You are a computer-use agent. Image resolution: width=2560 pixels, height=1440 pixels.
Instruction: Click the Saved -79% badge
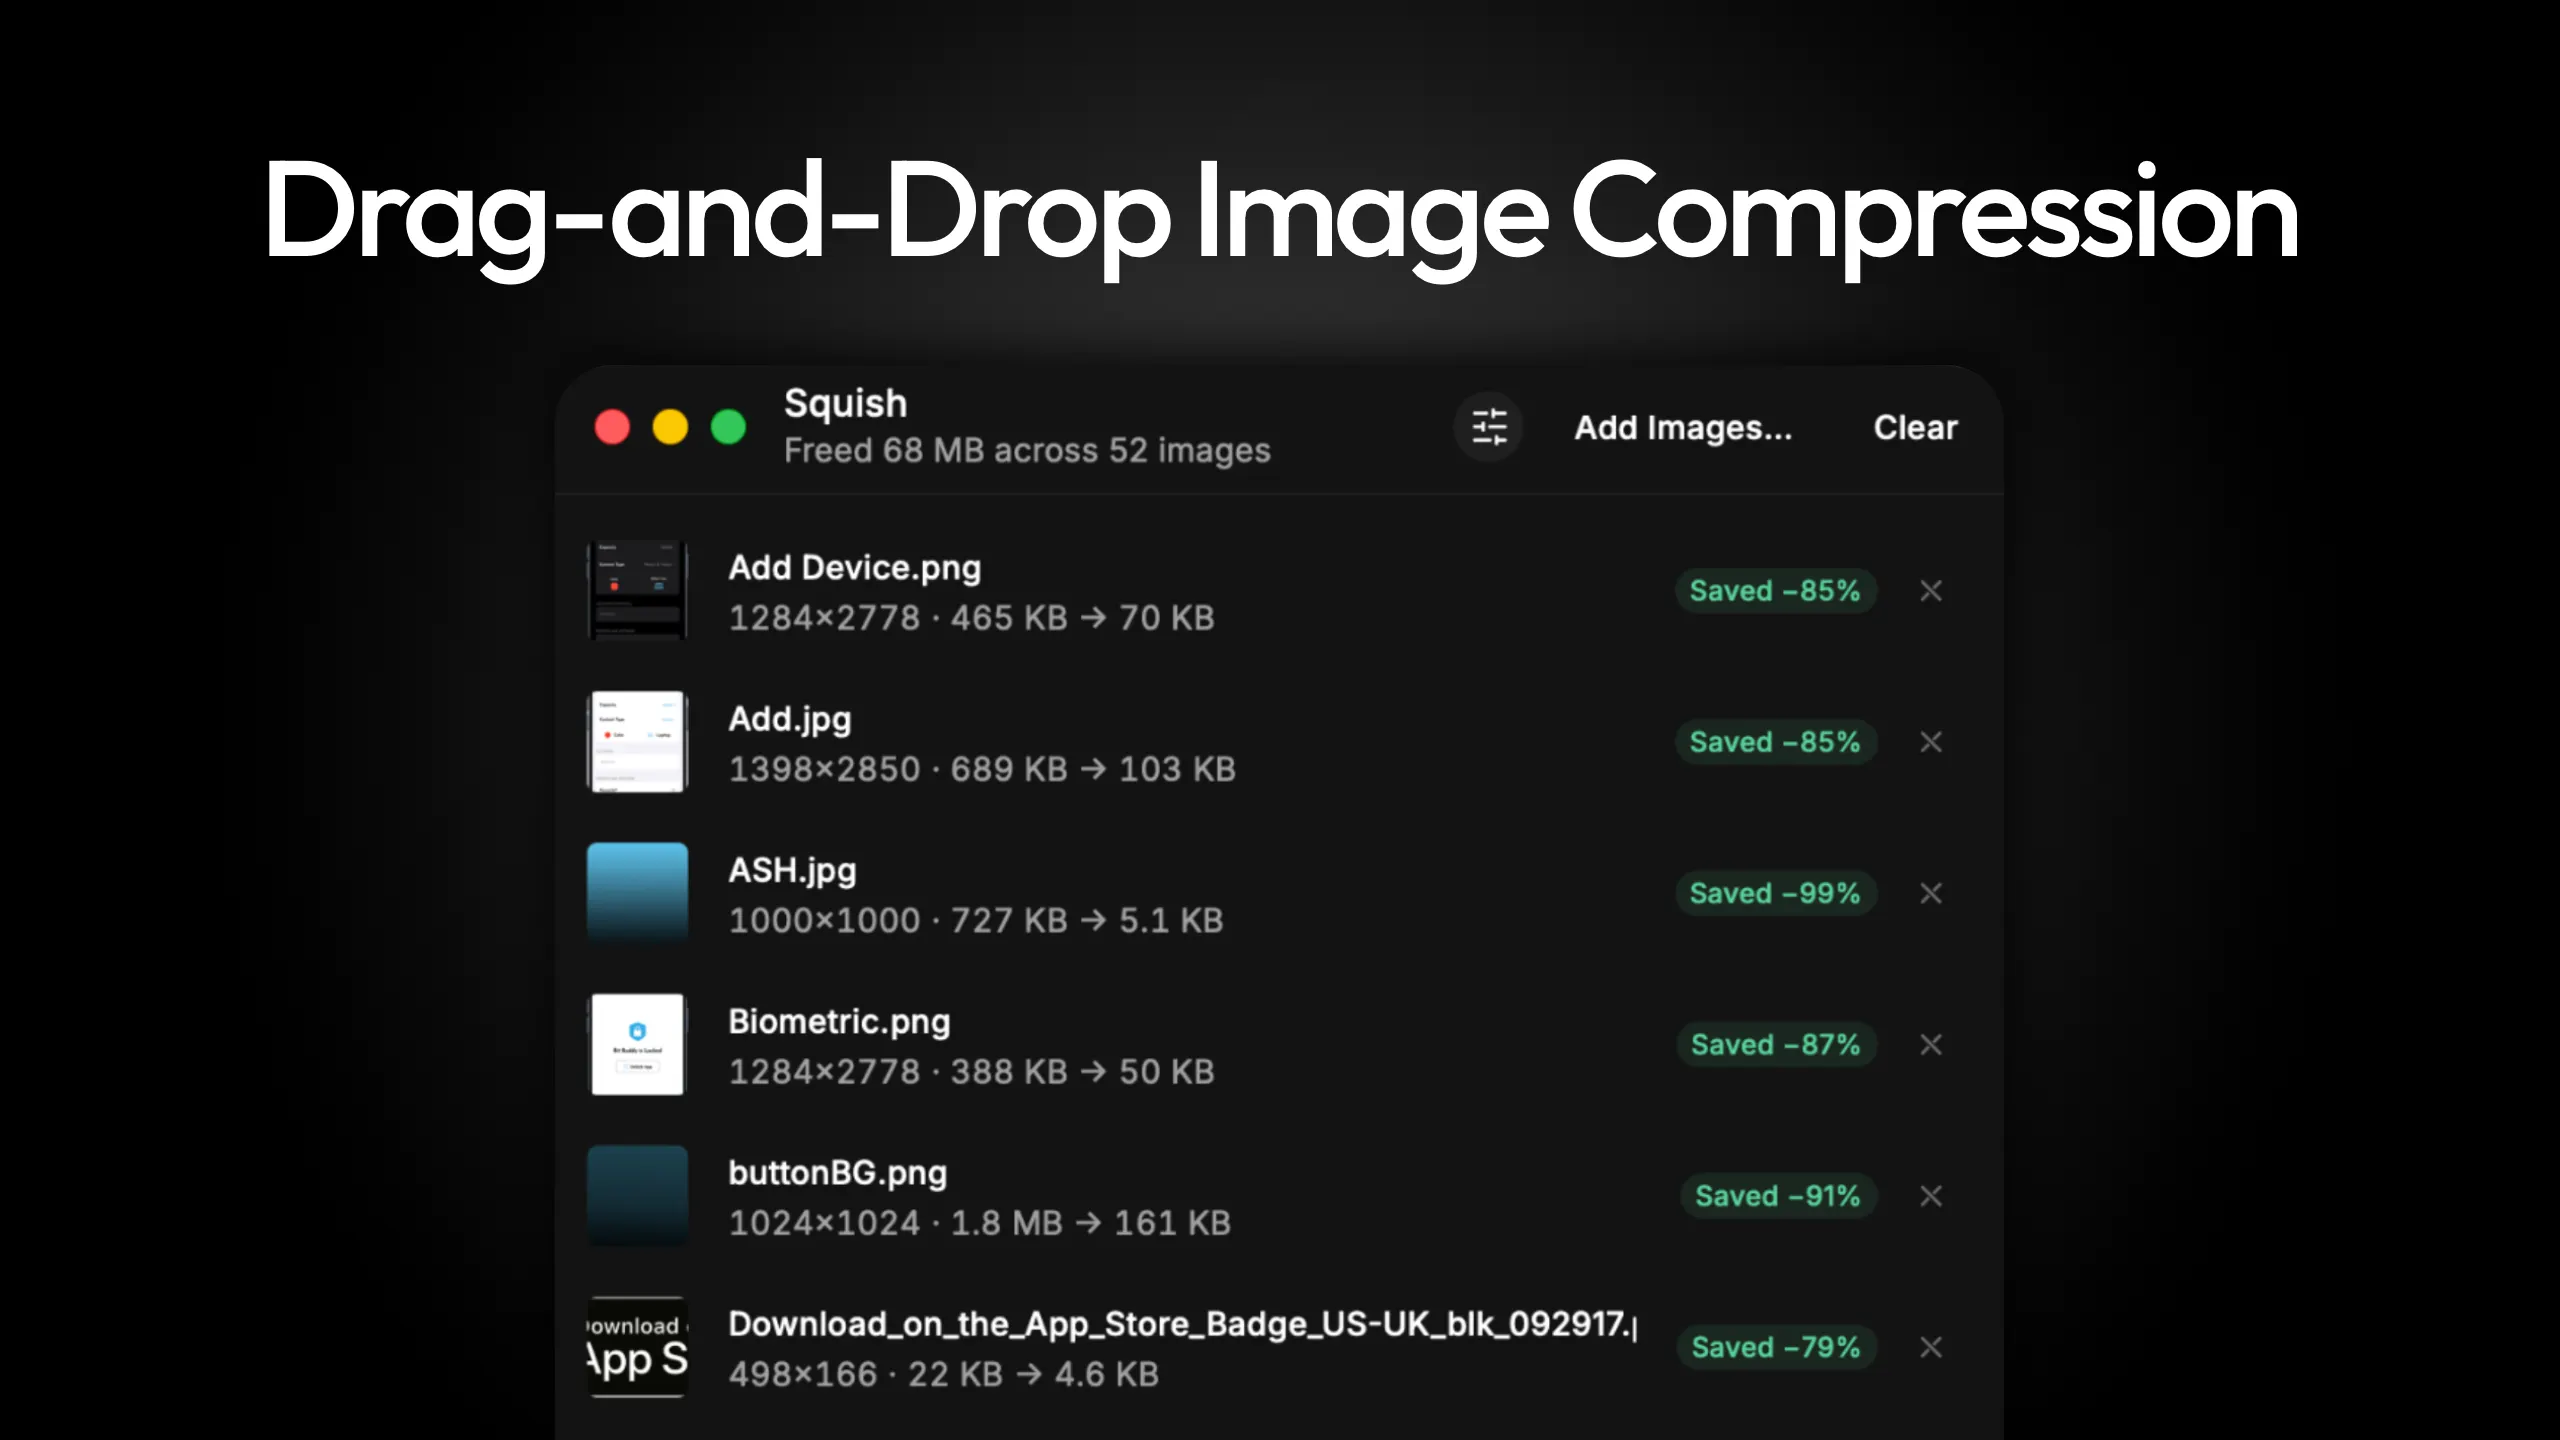coord(1776,1347)
